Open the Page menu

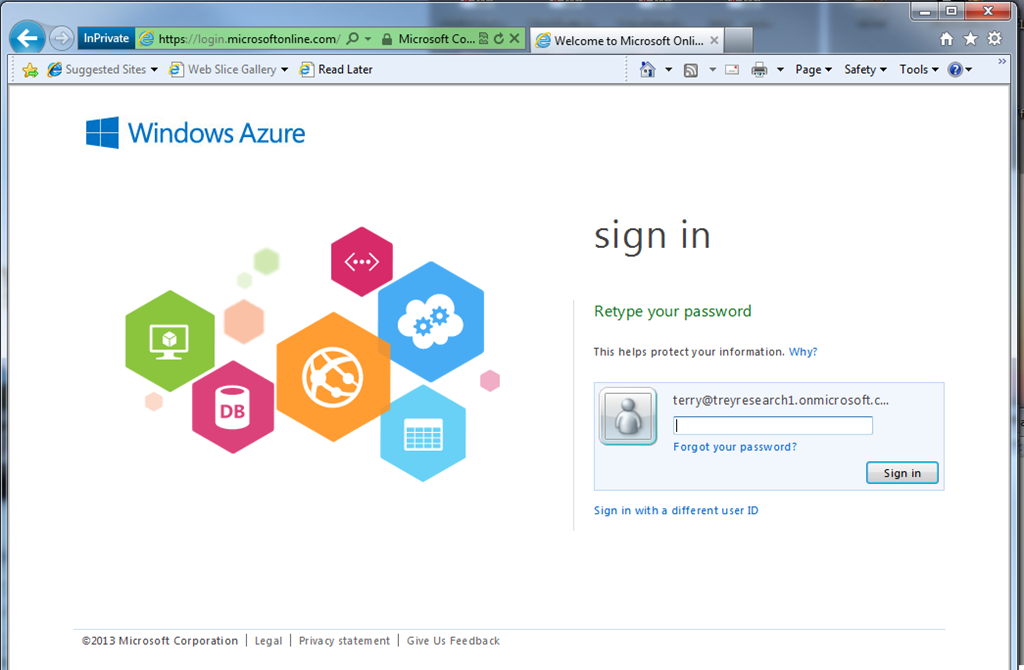(x=813, y=69)
